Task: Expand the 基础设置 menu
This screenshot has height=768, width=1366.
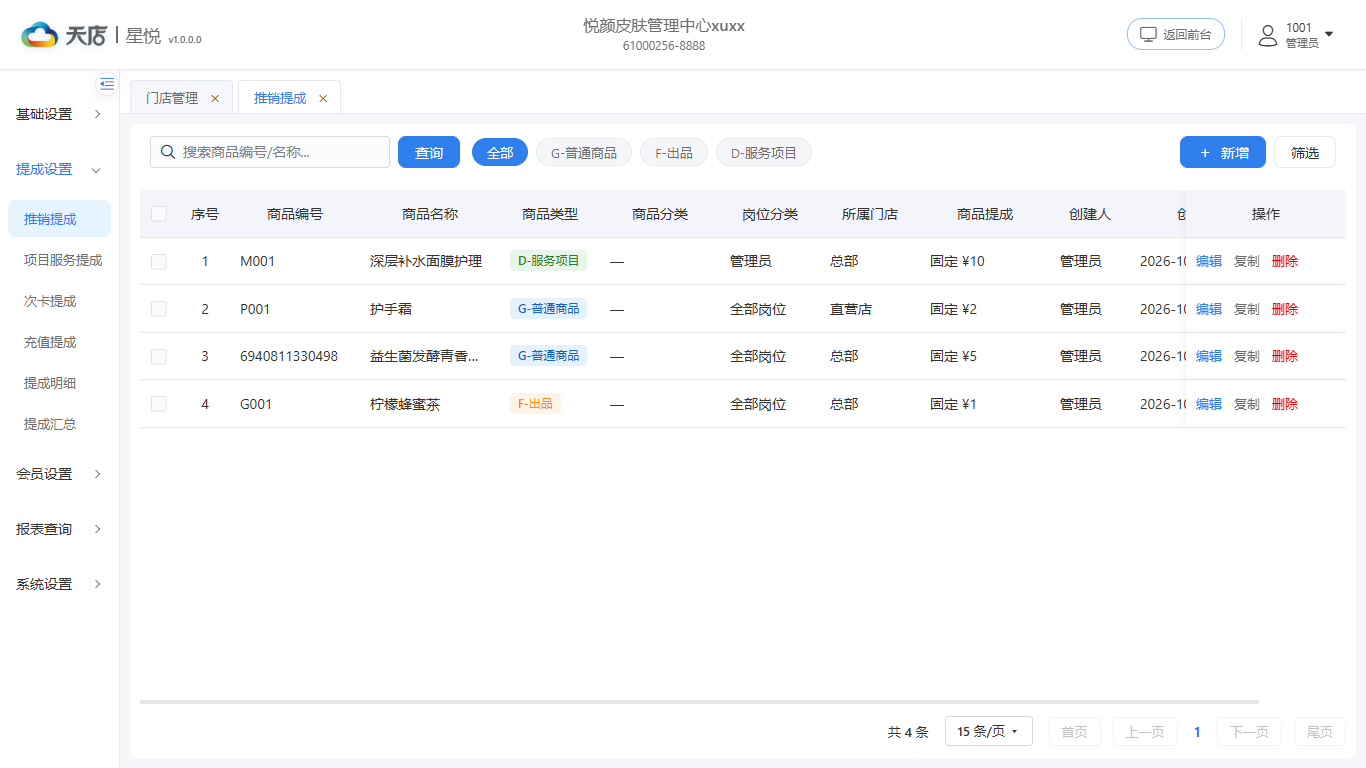Action: (59, 114)
